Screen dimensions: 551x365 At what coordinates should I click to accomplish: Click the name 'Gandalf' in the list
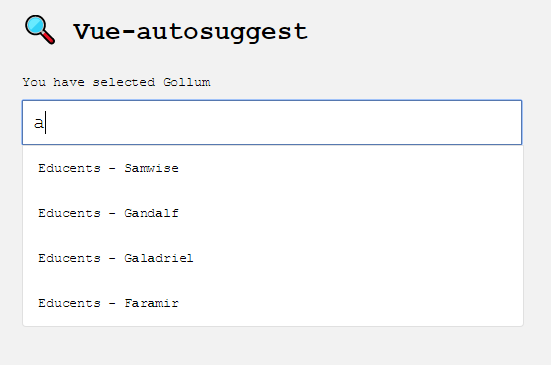coord(151,213)
